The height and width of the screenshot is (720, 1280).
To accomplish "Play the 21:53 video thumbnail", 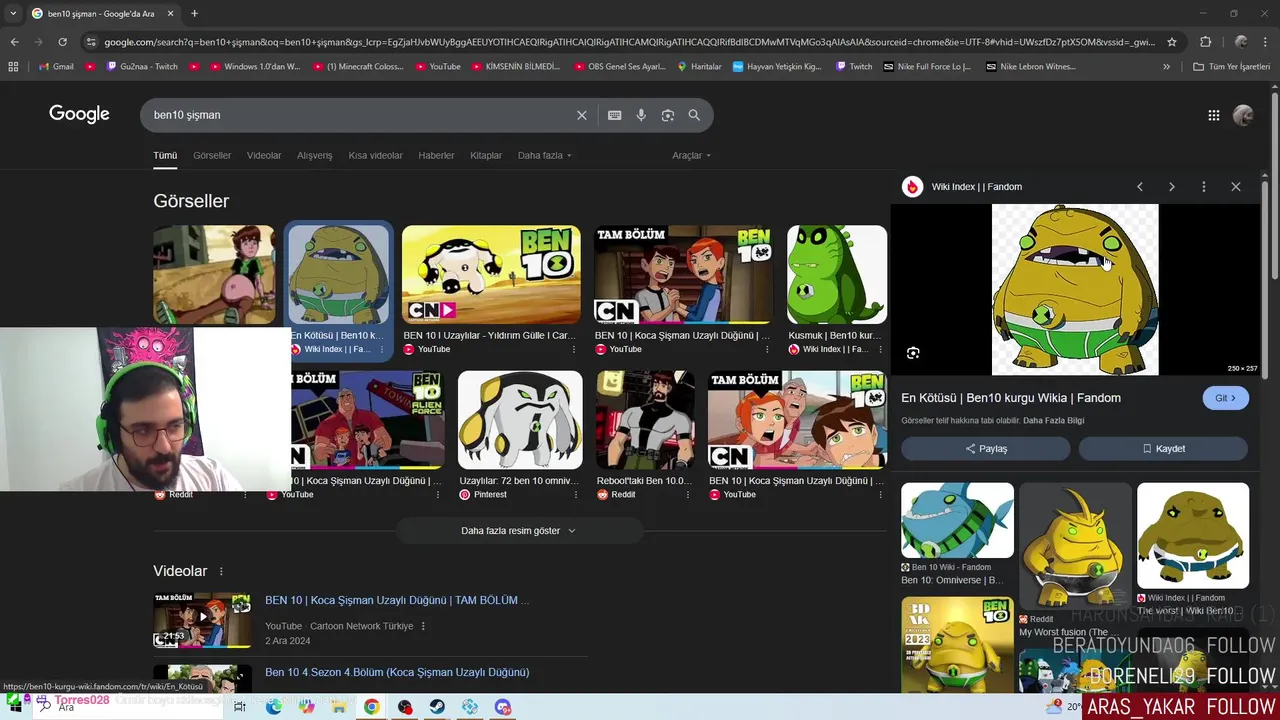I will [x=202, y=620].
